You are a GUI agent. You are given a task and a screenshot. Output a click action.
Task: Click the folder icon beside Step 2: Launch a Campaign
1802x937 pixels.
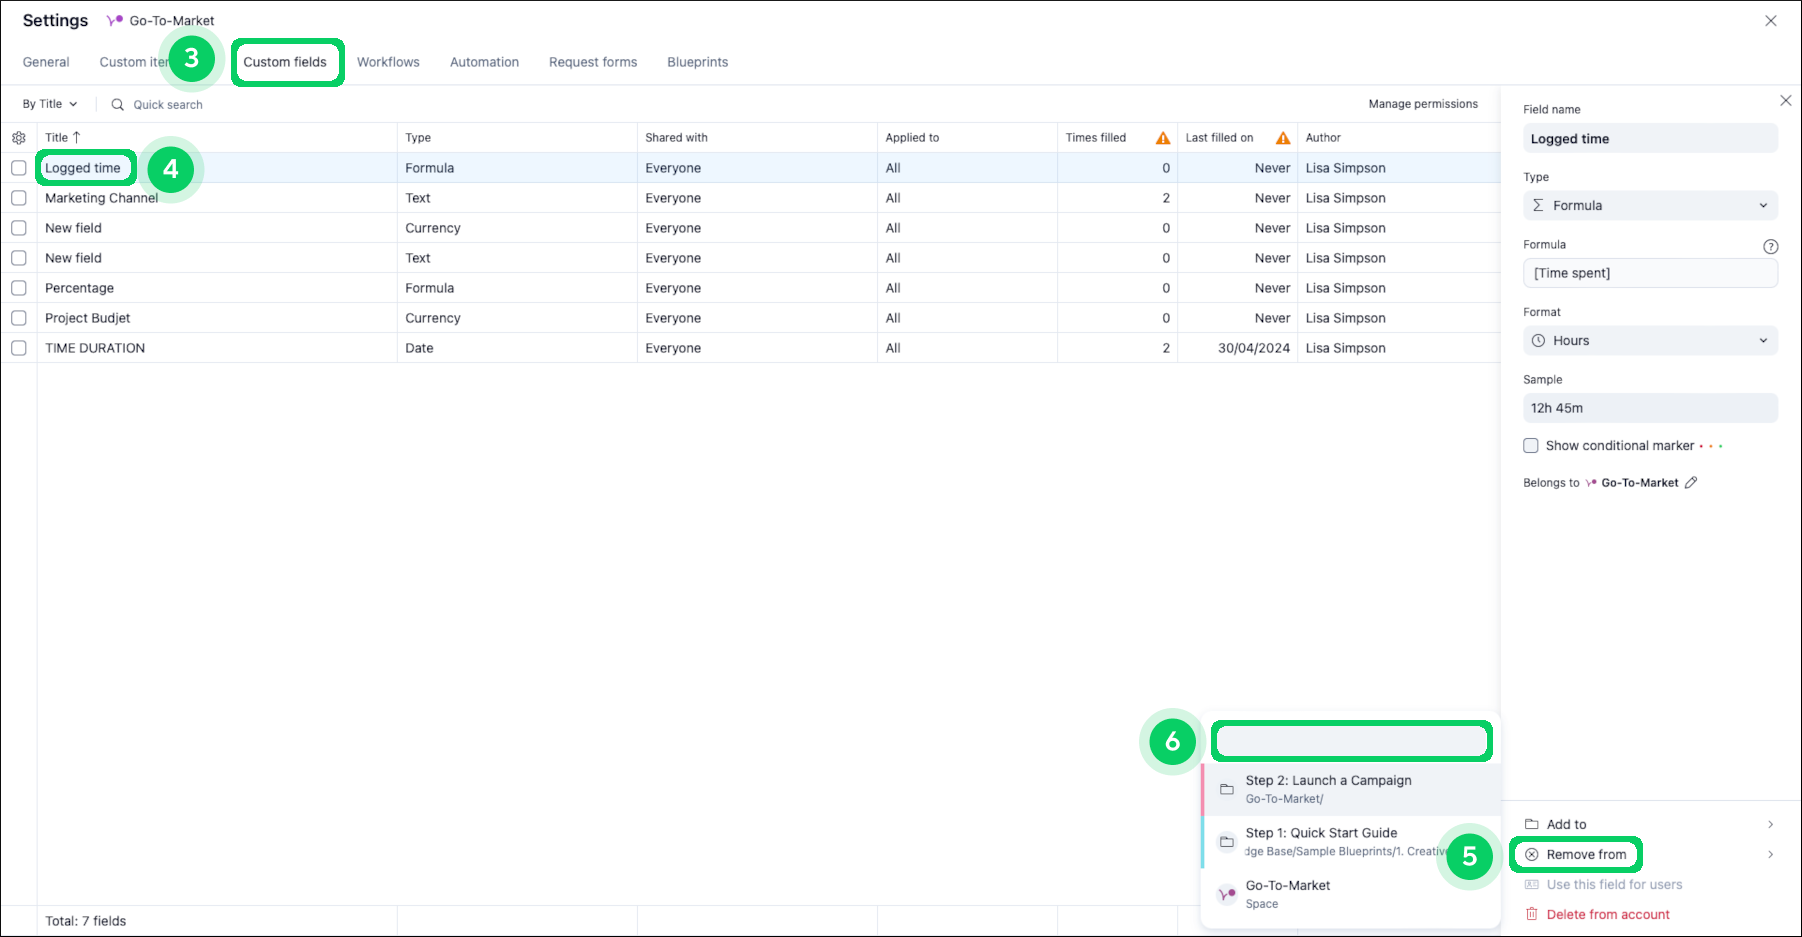coord(1227,788)
